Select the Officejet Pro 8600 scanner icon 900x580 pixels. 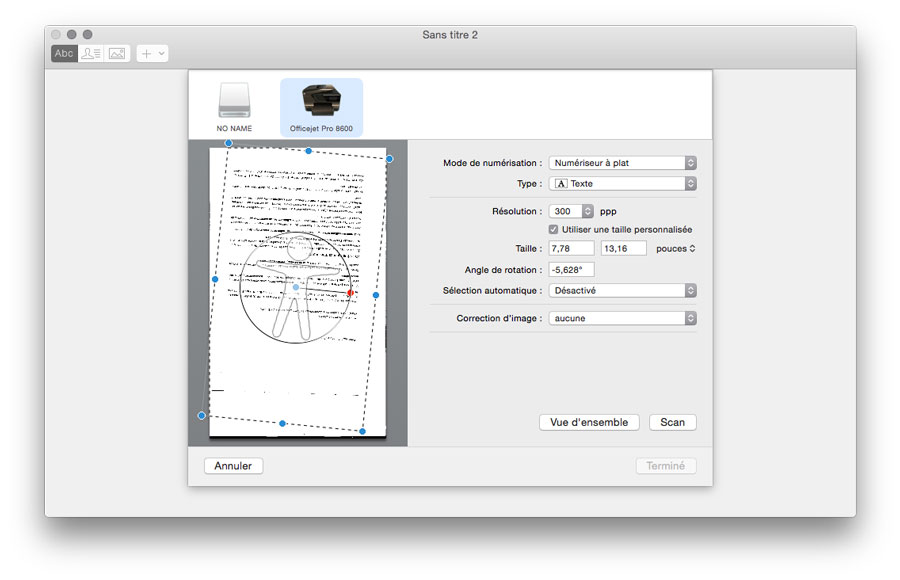click(320, 102)
